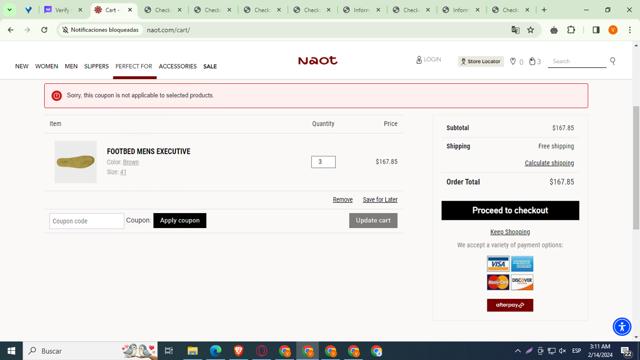Screen dimensions: 640x360
Task: Open the ACCESSORIES menu
Action: coord(178,66)
